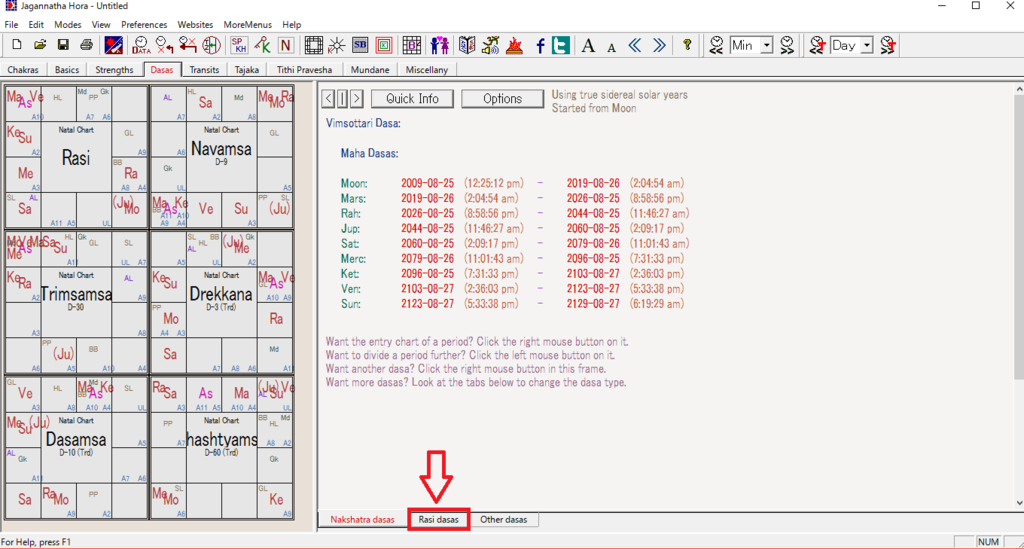Click the Ven maha dasa row
Image resolution: width=1024 pixels, height=549 pixels.
[x=513, y=289]
